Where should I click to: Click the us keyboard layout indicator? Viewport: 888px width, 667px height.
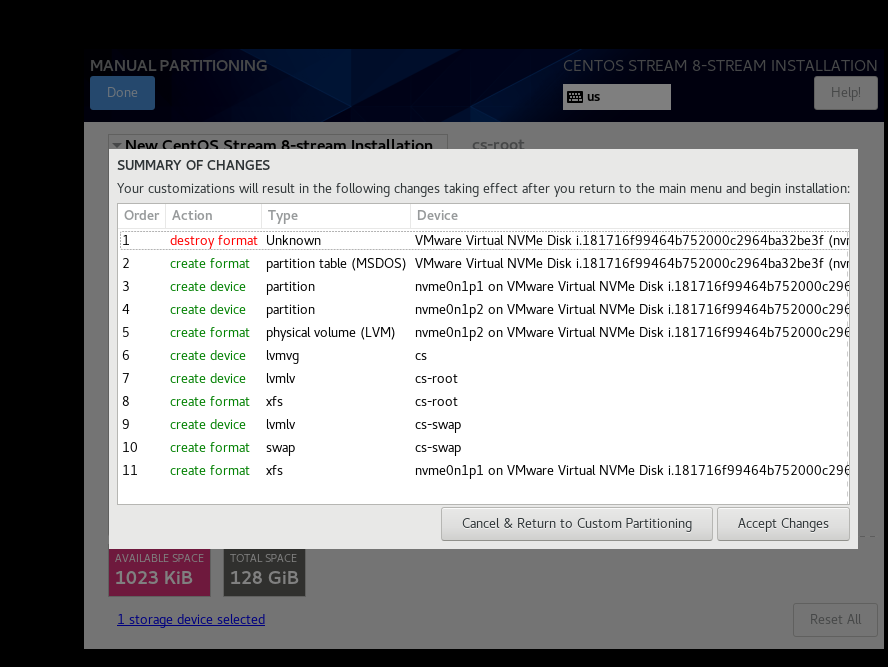tap(617, 97)
